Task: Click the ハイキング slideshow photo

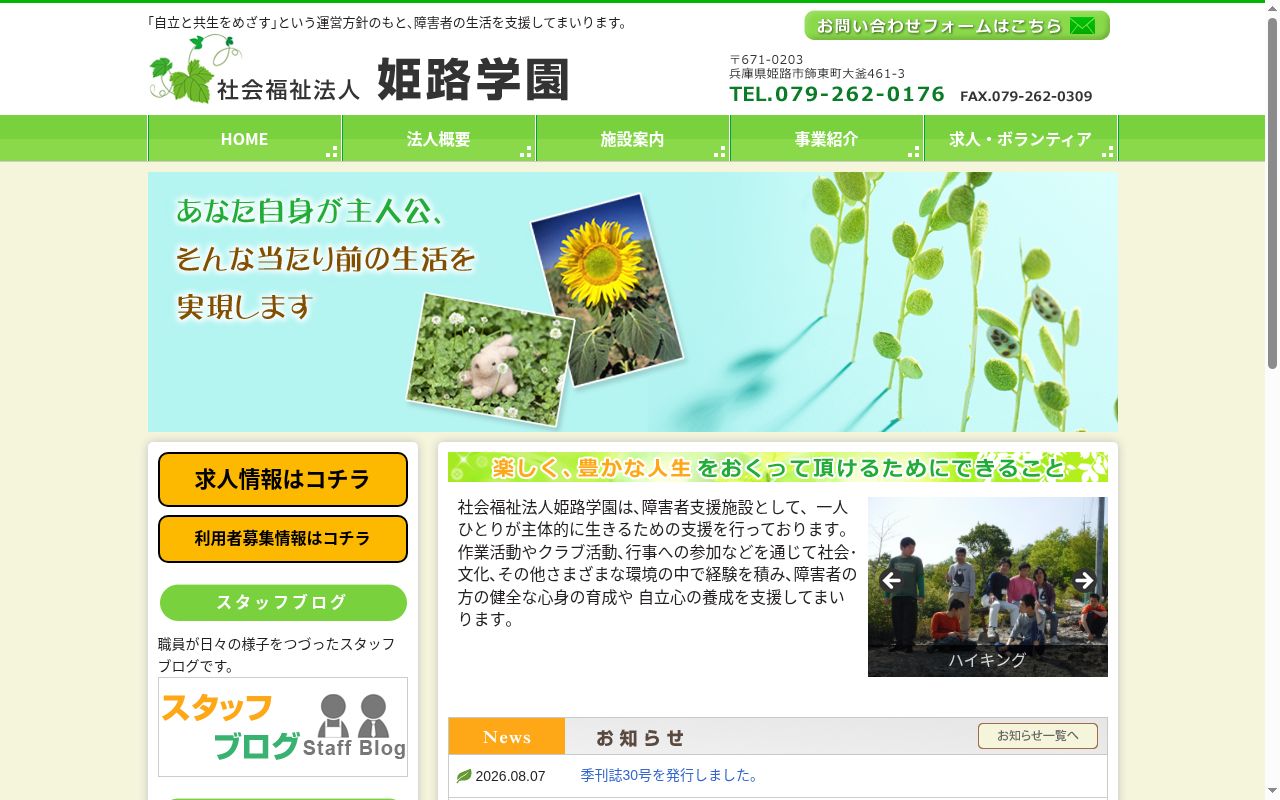Action: click(988, 587)
